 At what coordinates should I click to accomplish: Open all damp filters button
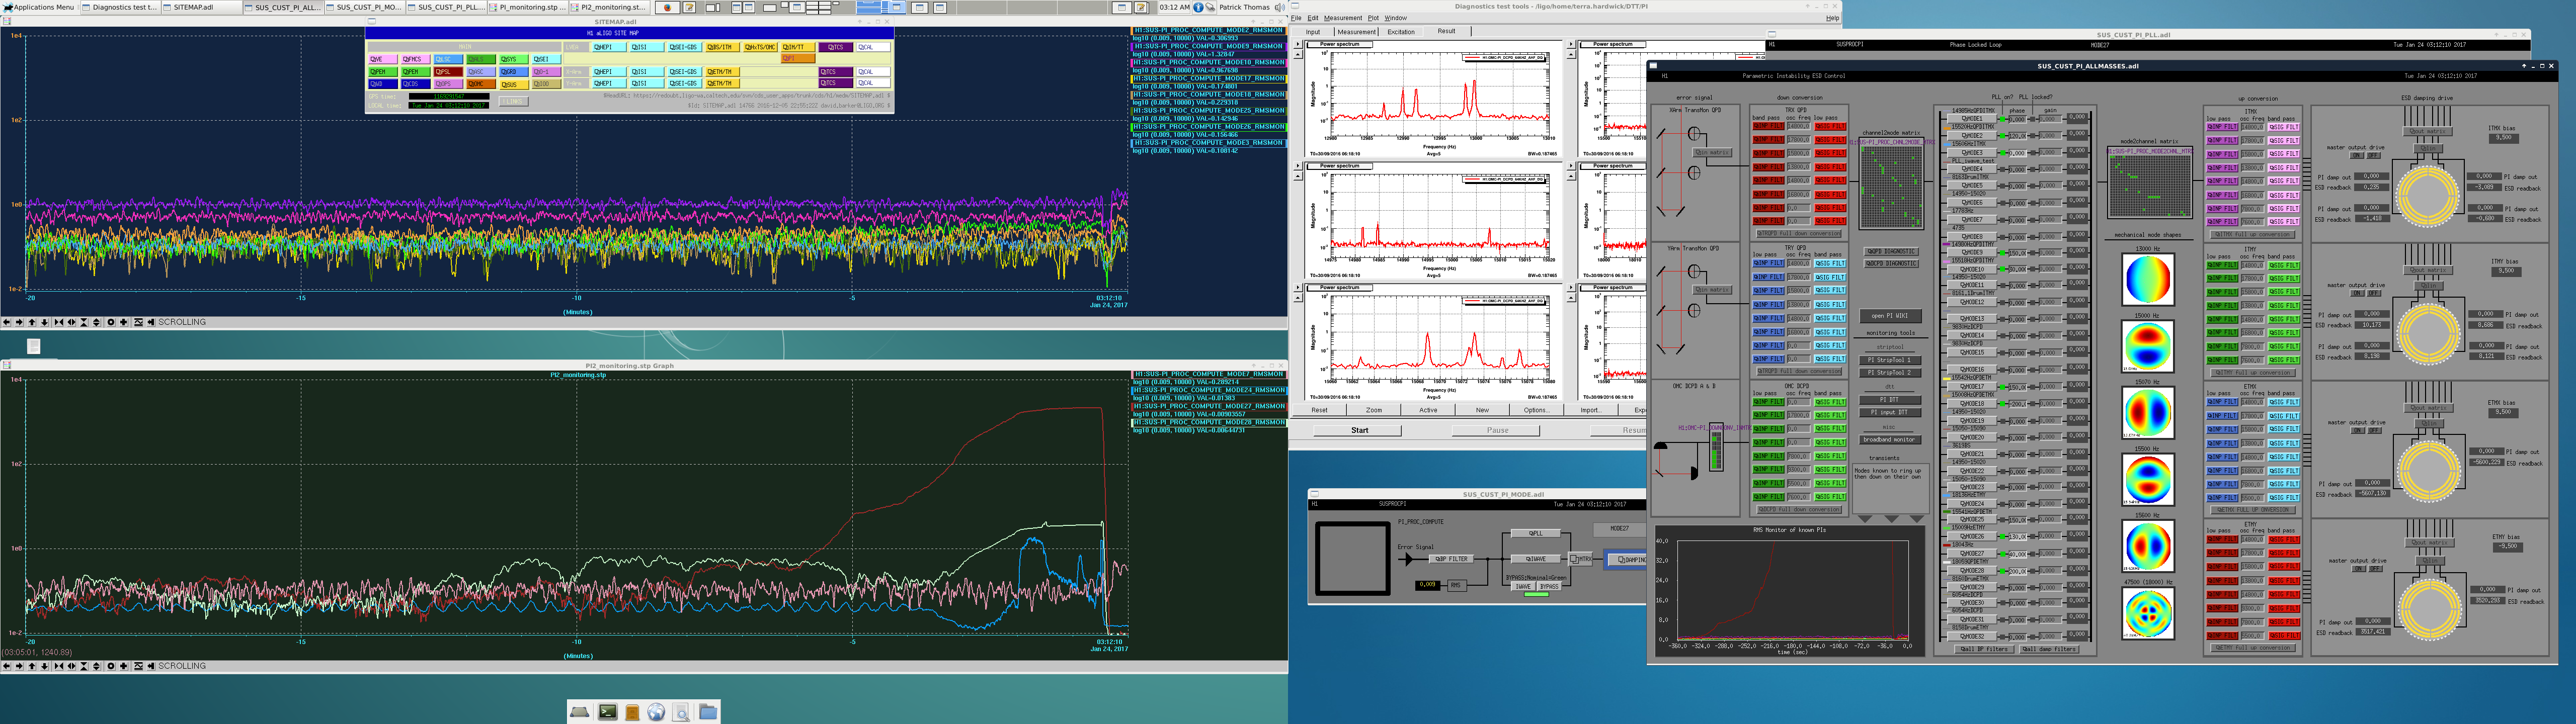[2050, 649]
